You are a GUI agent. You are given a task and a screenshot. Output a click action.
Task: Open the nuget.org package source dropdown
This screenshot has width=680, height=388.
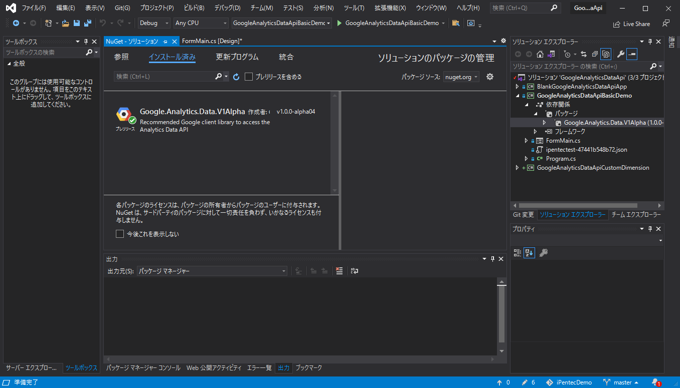click(x=461, y=77)
